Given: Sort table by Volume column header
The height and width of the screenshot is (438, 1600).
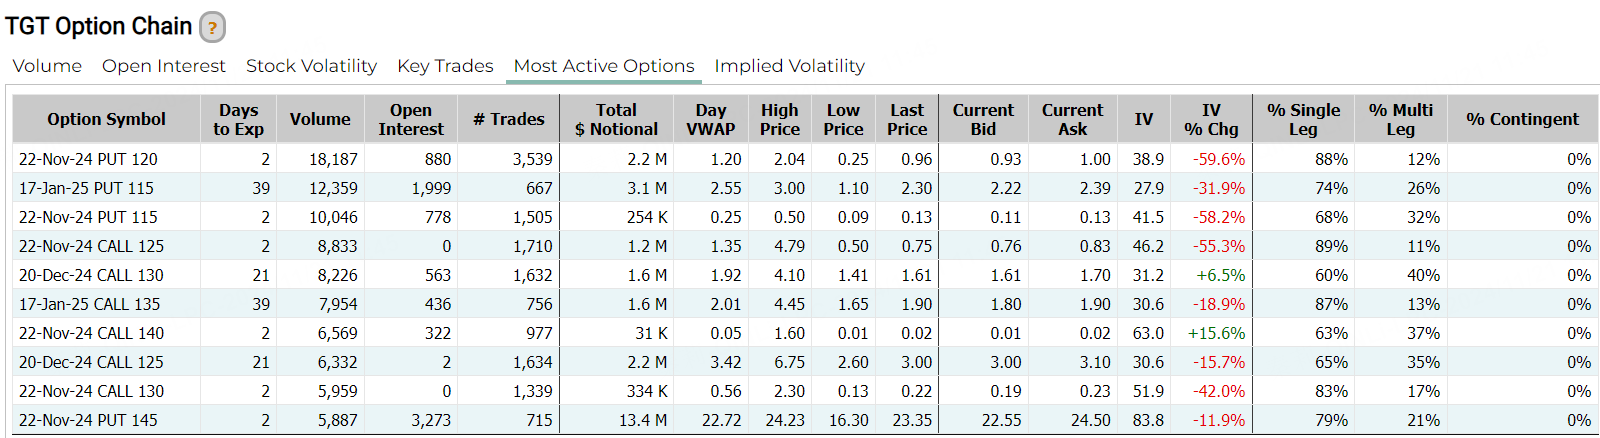Looking at the screenshot, I should click(320, 119).
